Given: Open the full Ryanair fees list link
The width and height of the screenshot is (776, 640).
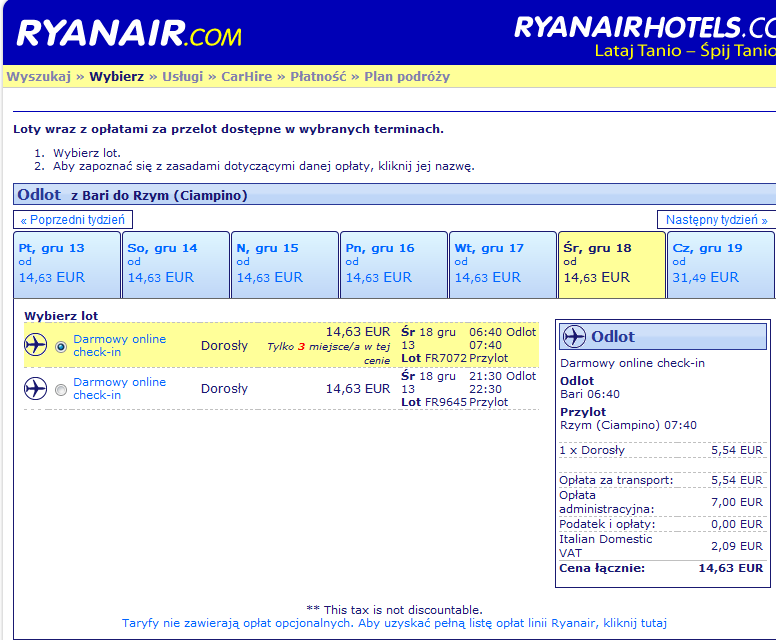Looking at the screenshot, I should pos(394,623).
